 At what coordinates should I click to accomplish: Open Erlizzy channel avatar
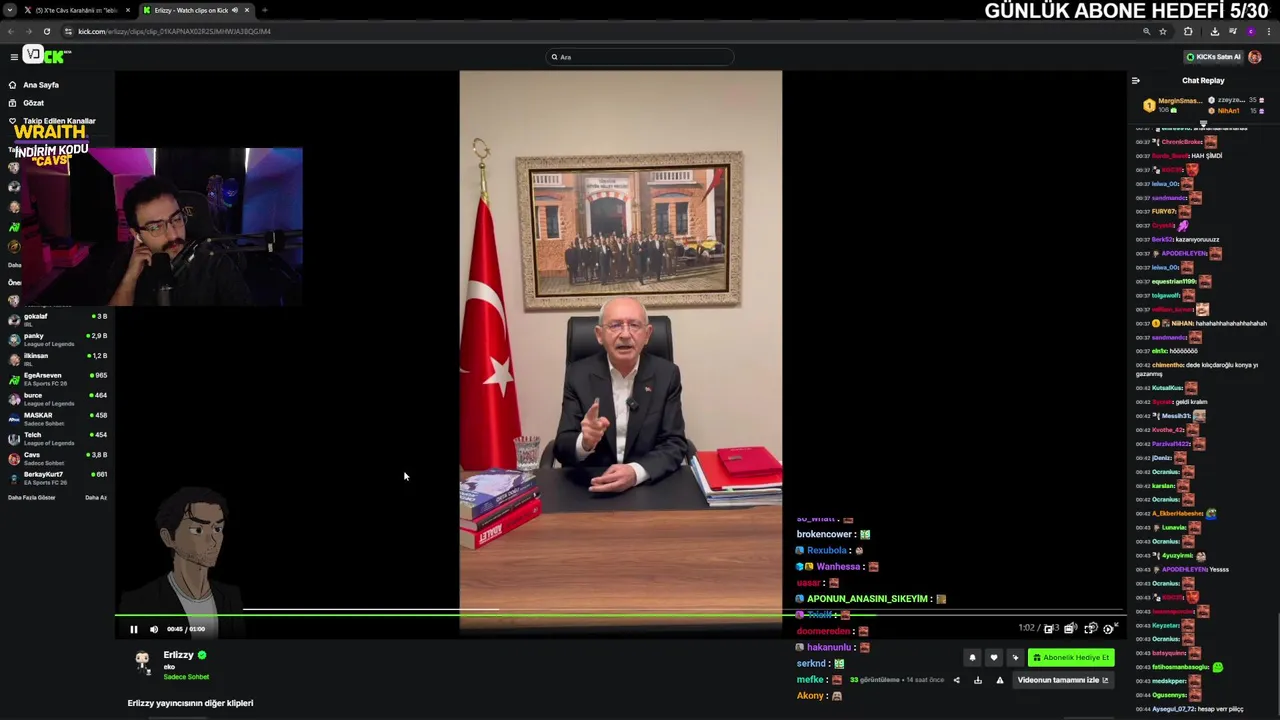[x=143, y=663]
